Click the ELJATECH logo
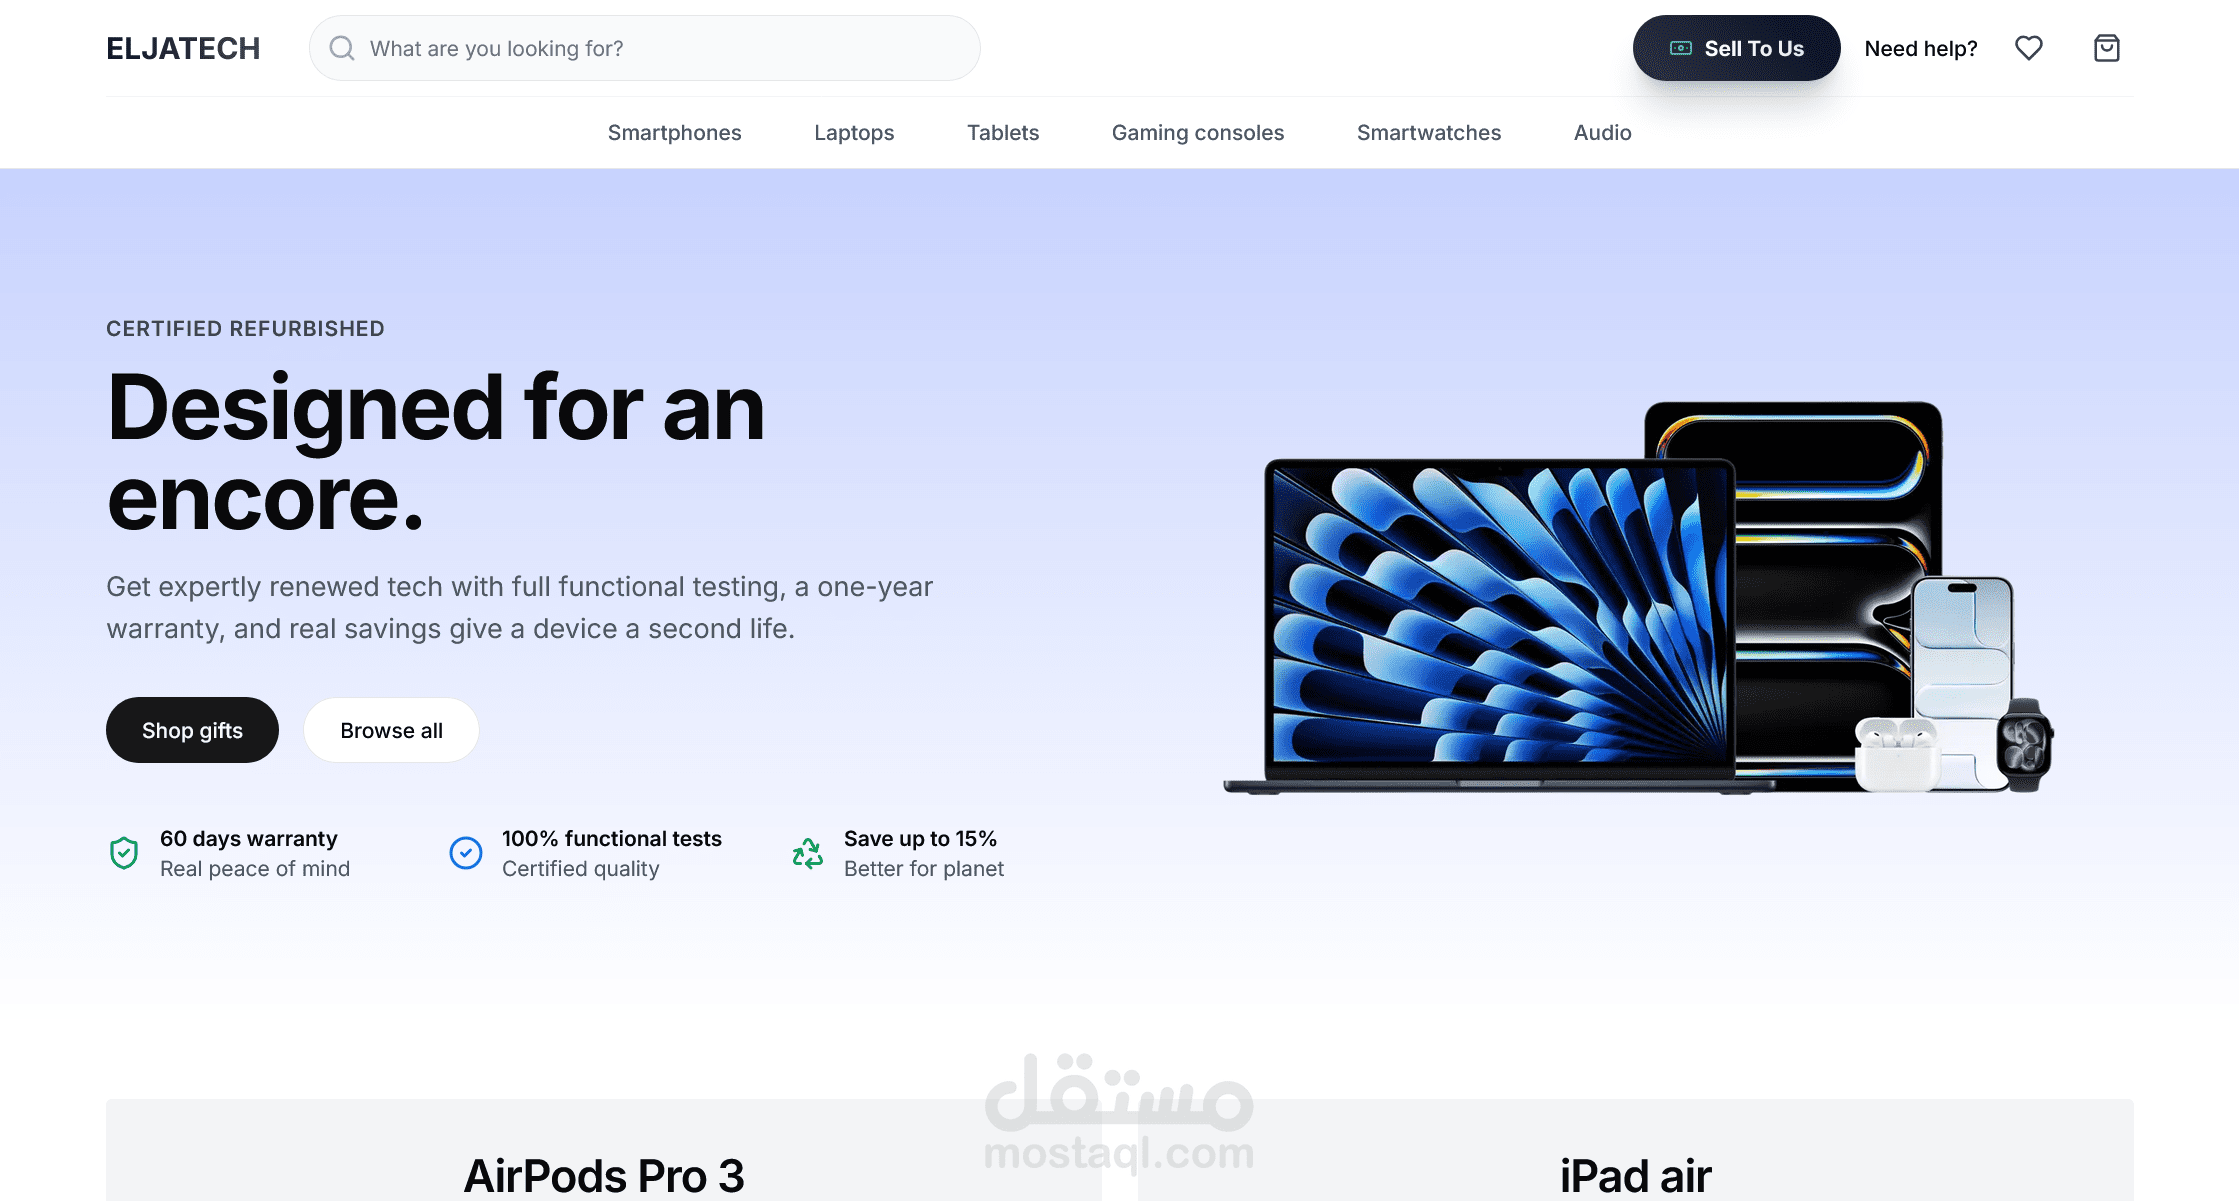Image resolution: width=2239 pixels, height=1201 pixels. (x=183, y=48)
